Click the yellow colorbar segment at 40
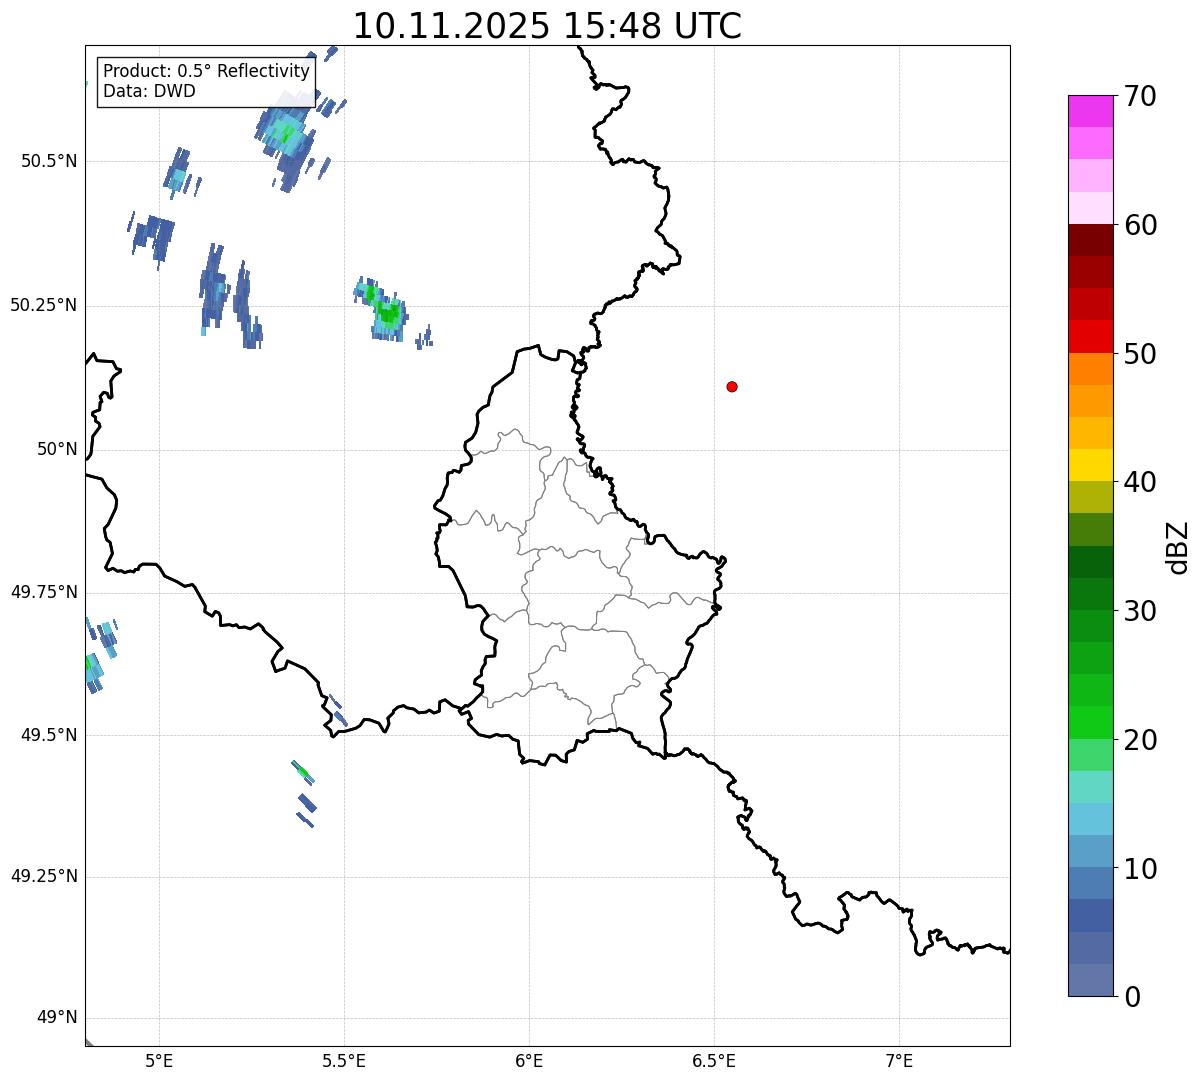The height and width of the screenshot is (1081, 1202). pyautogui.click(x=1090, y=465)
